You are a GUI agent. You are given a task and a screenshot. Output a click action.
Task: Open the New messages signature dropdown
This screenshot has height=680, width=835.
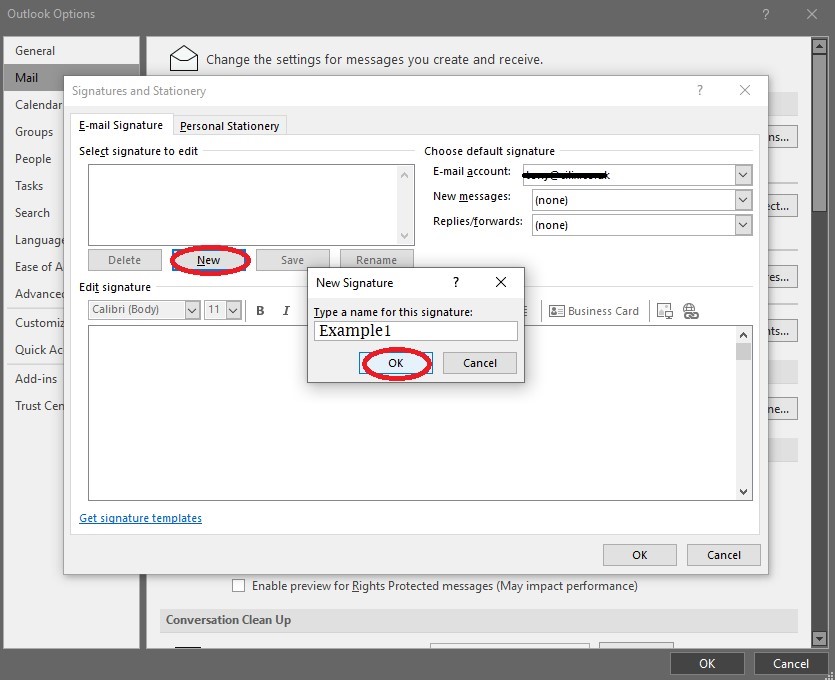[x=743, y=200]
